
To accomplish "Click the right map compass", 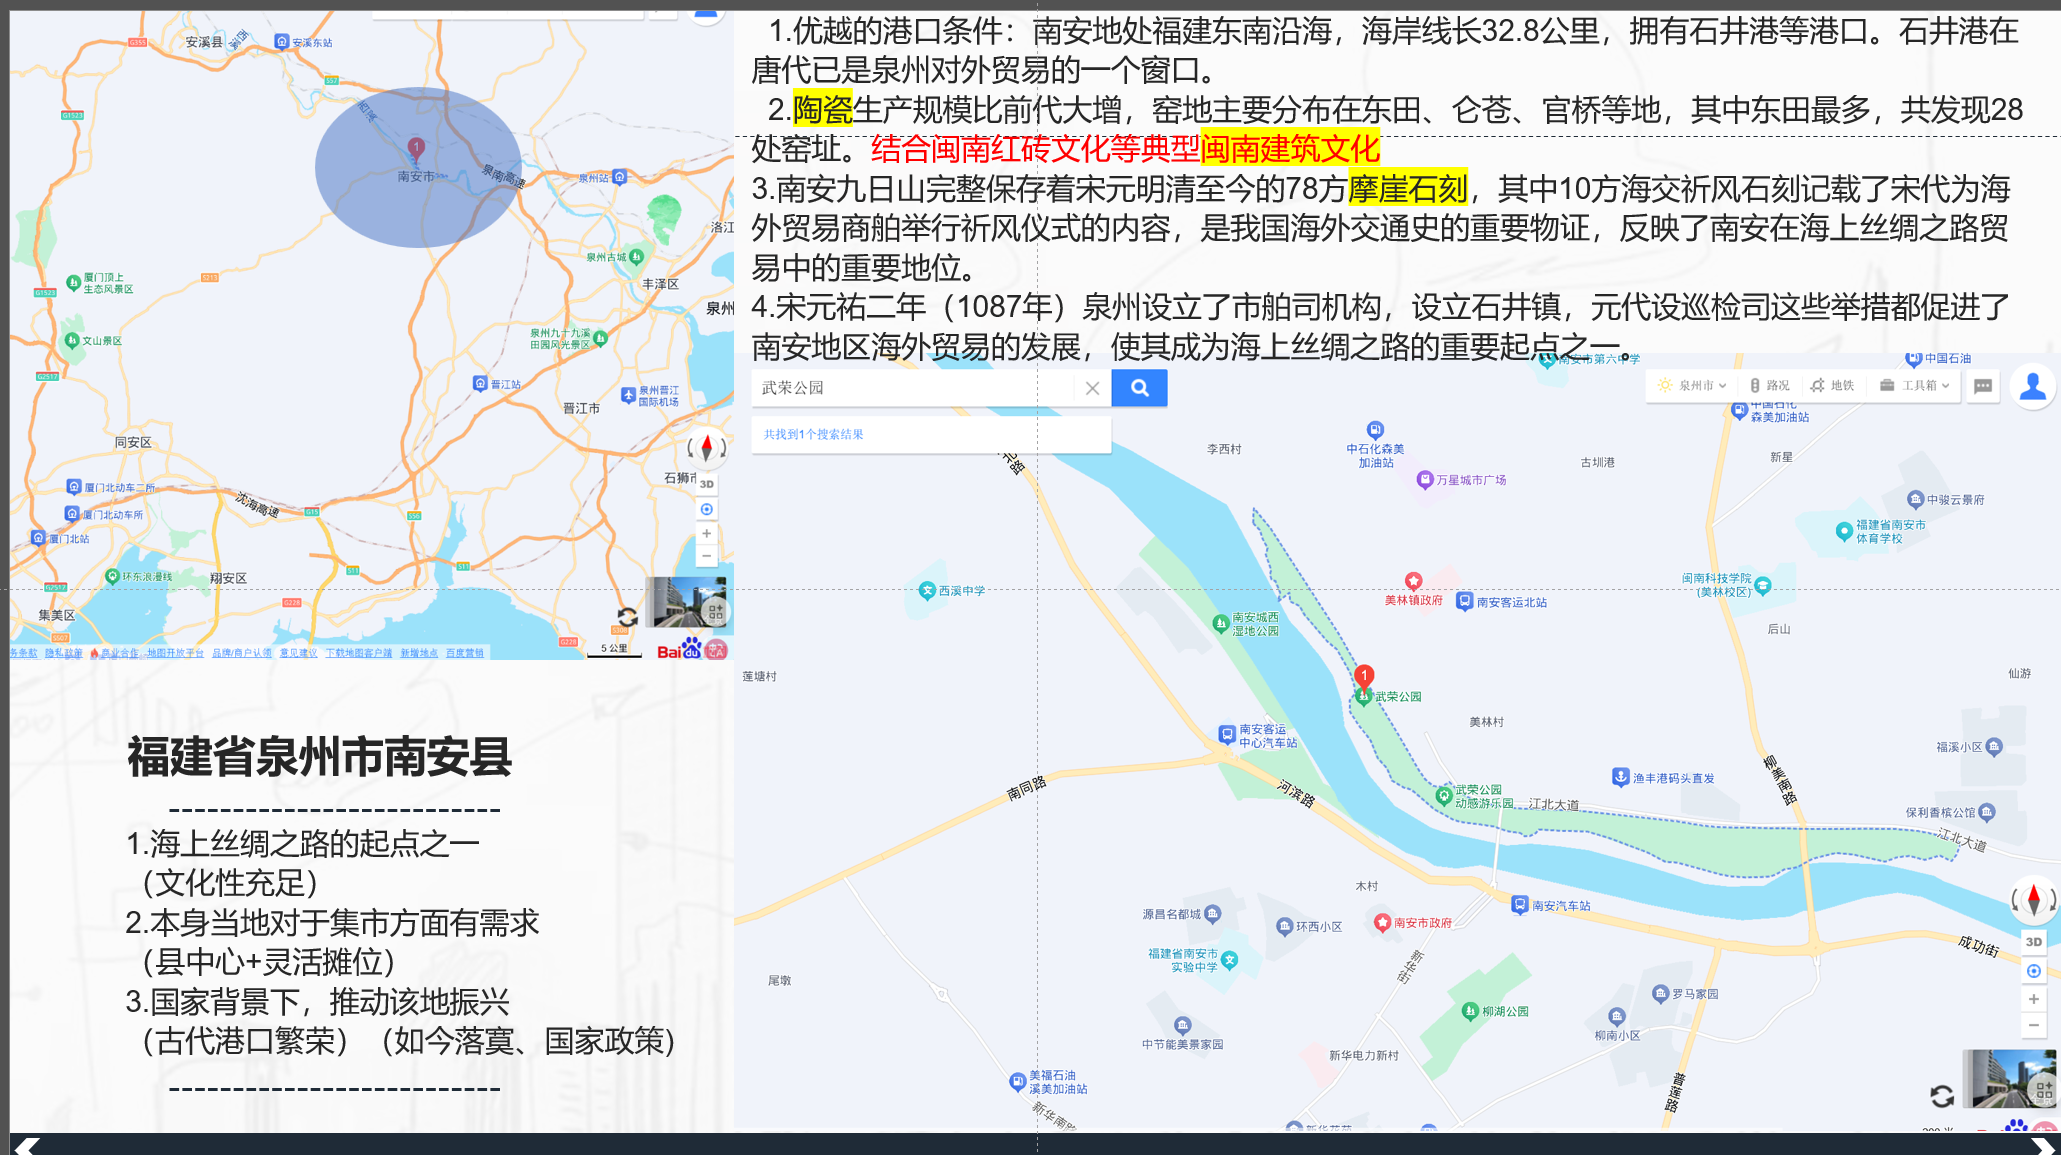I will [x=2033, y=900].
